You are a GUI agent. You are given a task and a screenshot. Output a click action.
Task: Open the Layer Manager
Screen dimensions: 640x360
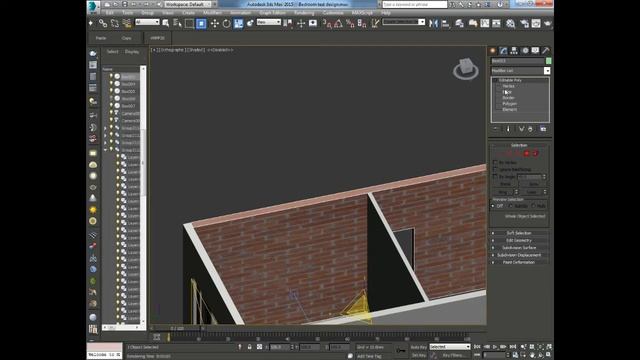pyautogui.click(x=460, y=24)
